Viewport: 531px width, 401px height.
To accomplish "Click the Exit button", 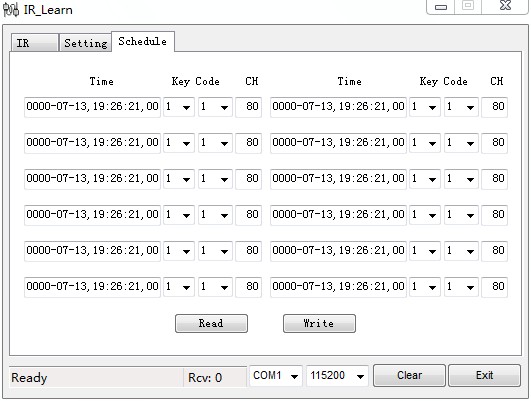I will pyautogui.click(x=484, y=375).
